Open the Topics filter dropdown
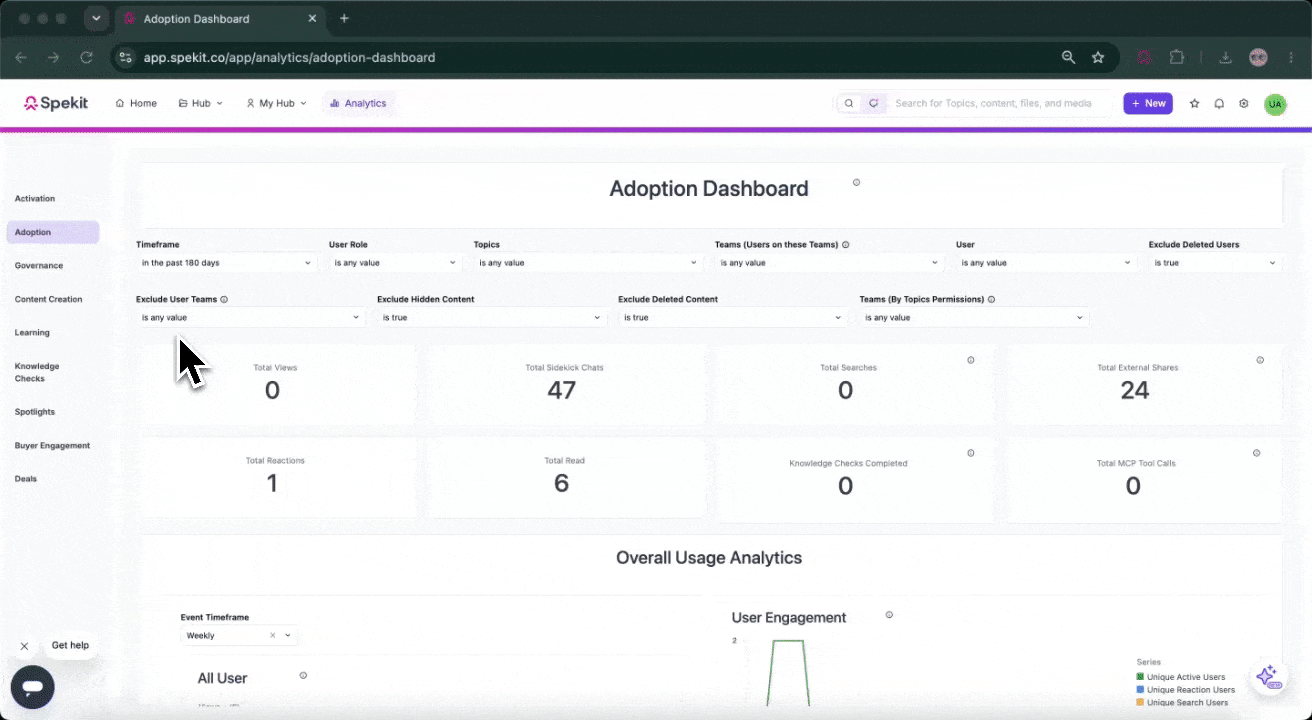Image resolution: width=1312 pixels, height=720 pixels. 588,263
